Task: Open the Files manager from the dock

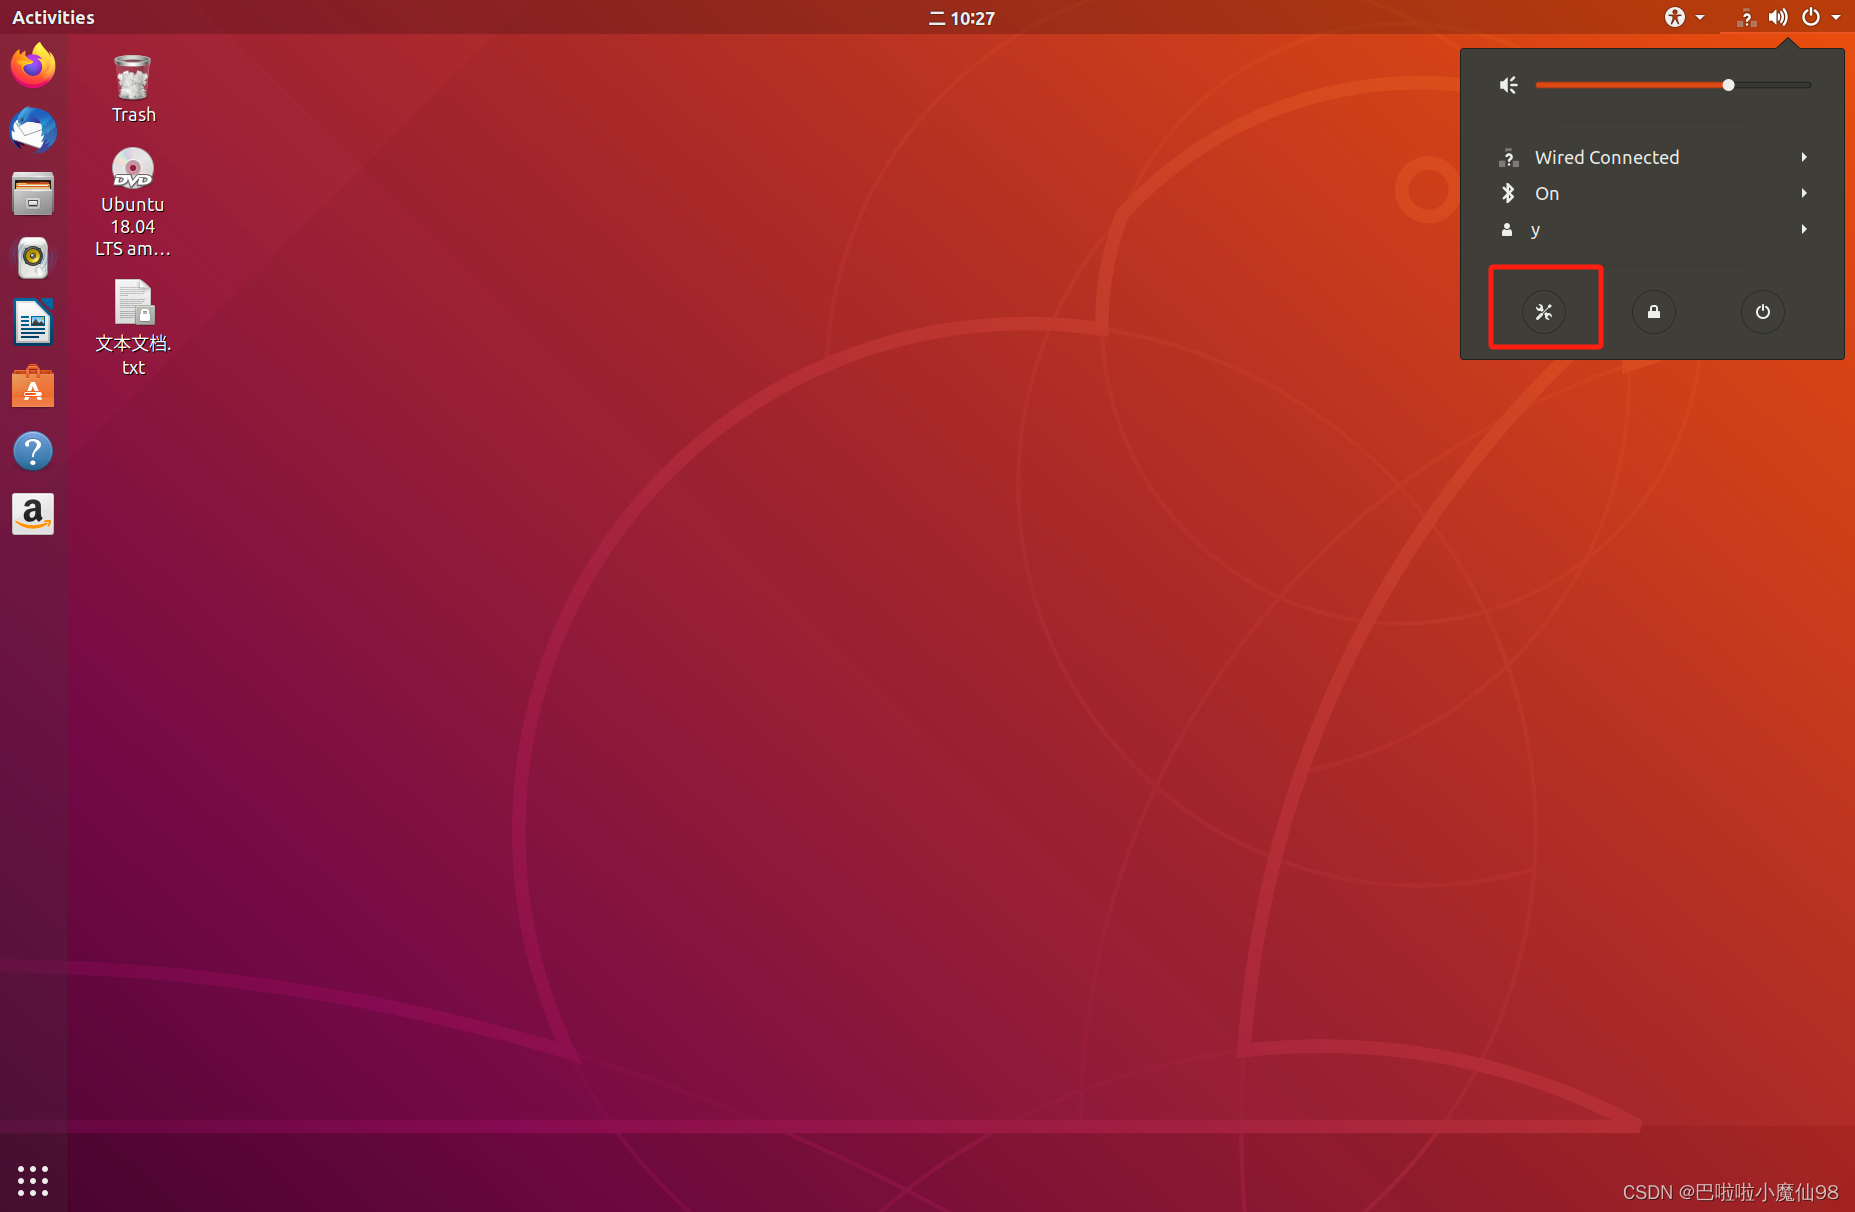Action: click(x=33, y=193)
